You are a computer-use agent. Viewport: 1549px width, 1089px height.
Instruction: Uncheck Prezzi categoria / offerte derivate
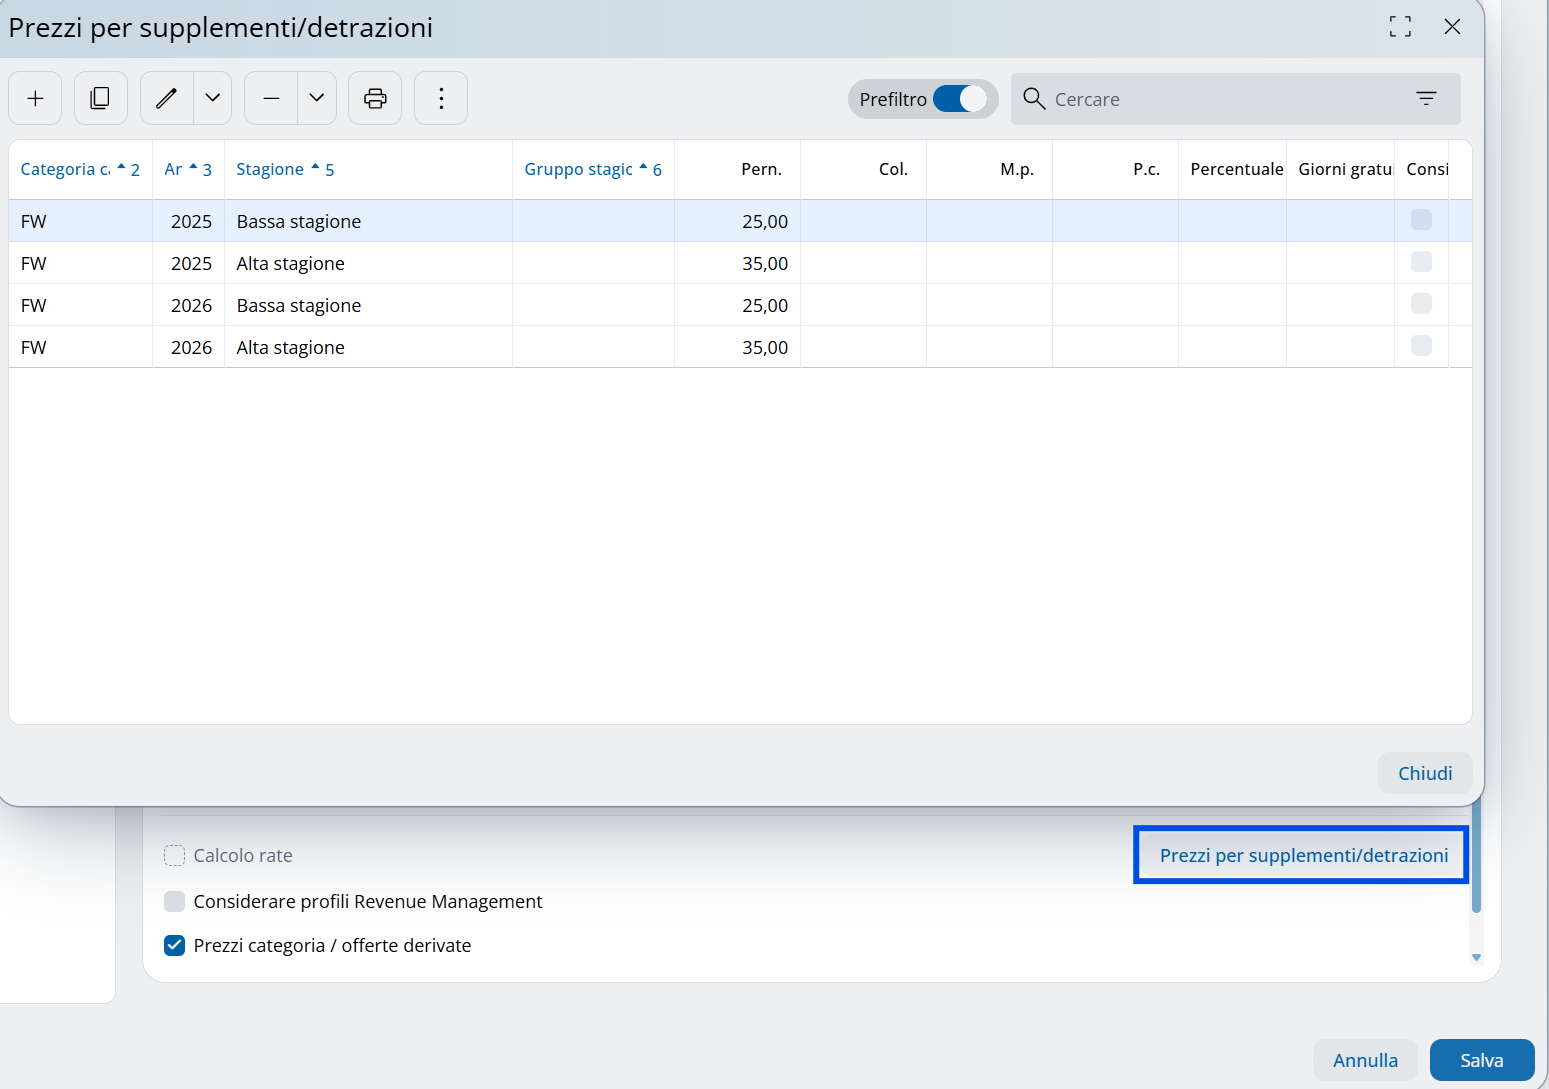click(x=175, y=945)
